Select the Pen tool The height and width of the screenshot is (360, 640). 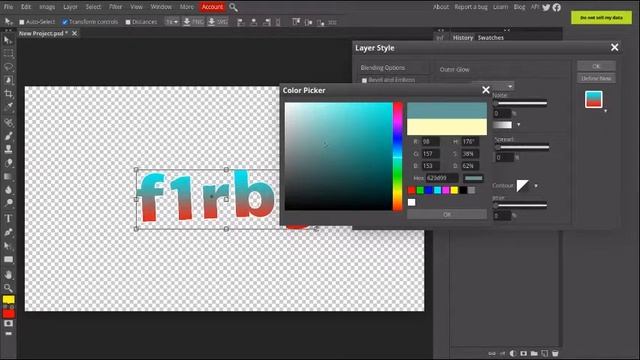click(8, 232)
